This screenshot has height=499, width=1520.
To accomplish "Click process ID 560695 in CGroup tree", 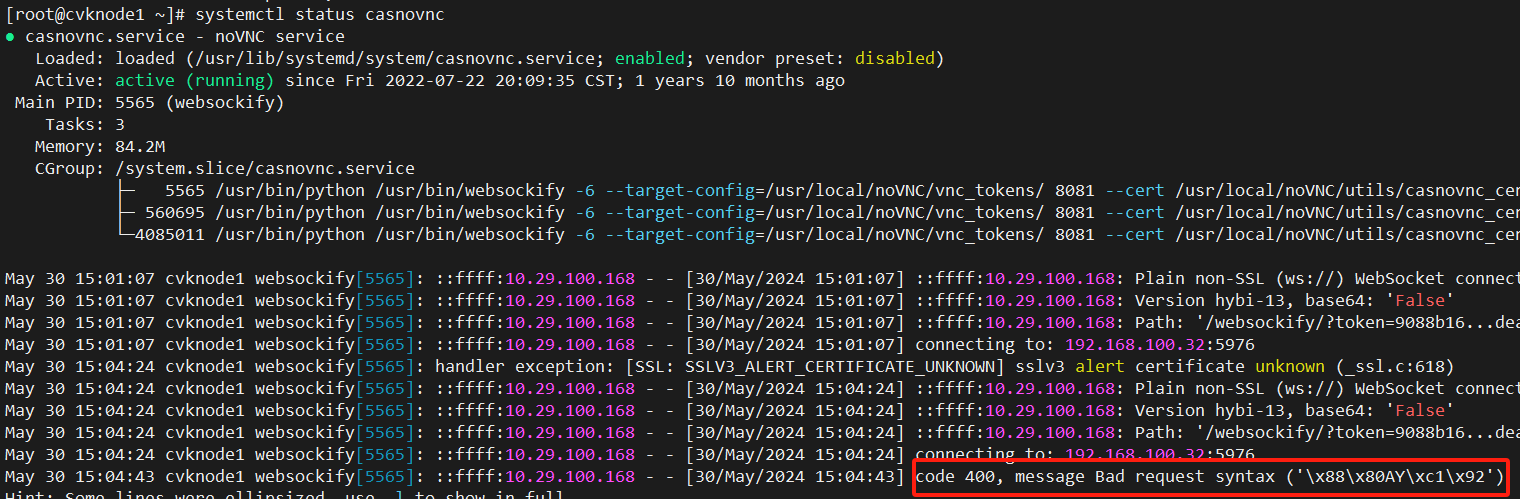I will pos(175,212).
